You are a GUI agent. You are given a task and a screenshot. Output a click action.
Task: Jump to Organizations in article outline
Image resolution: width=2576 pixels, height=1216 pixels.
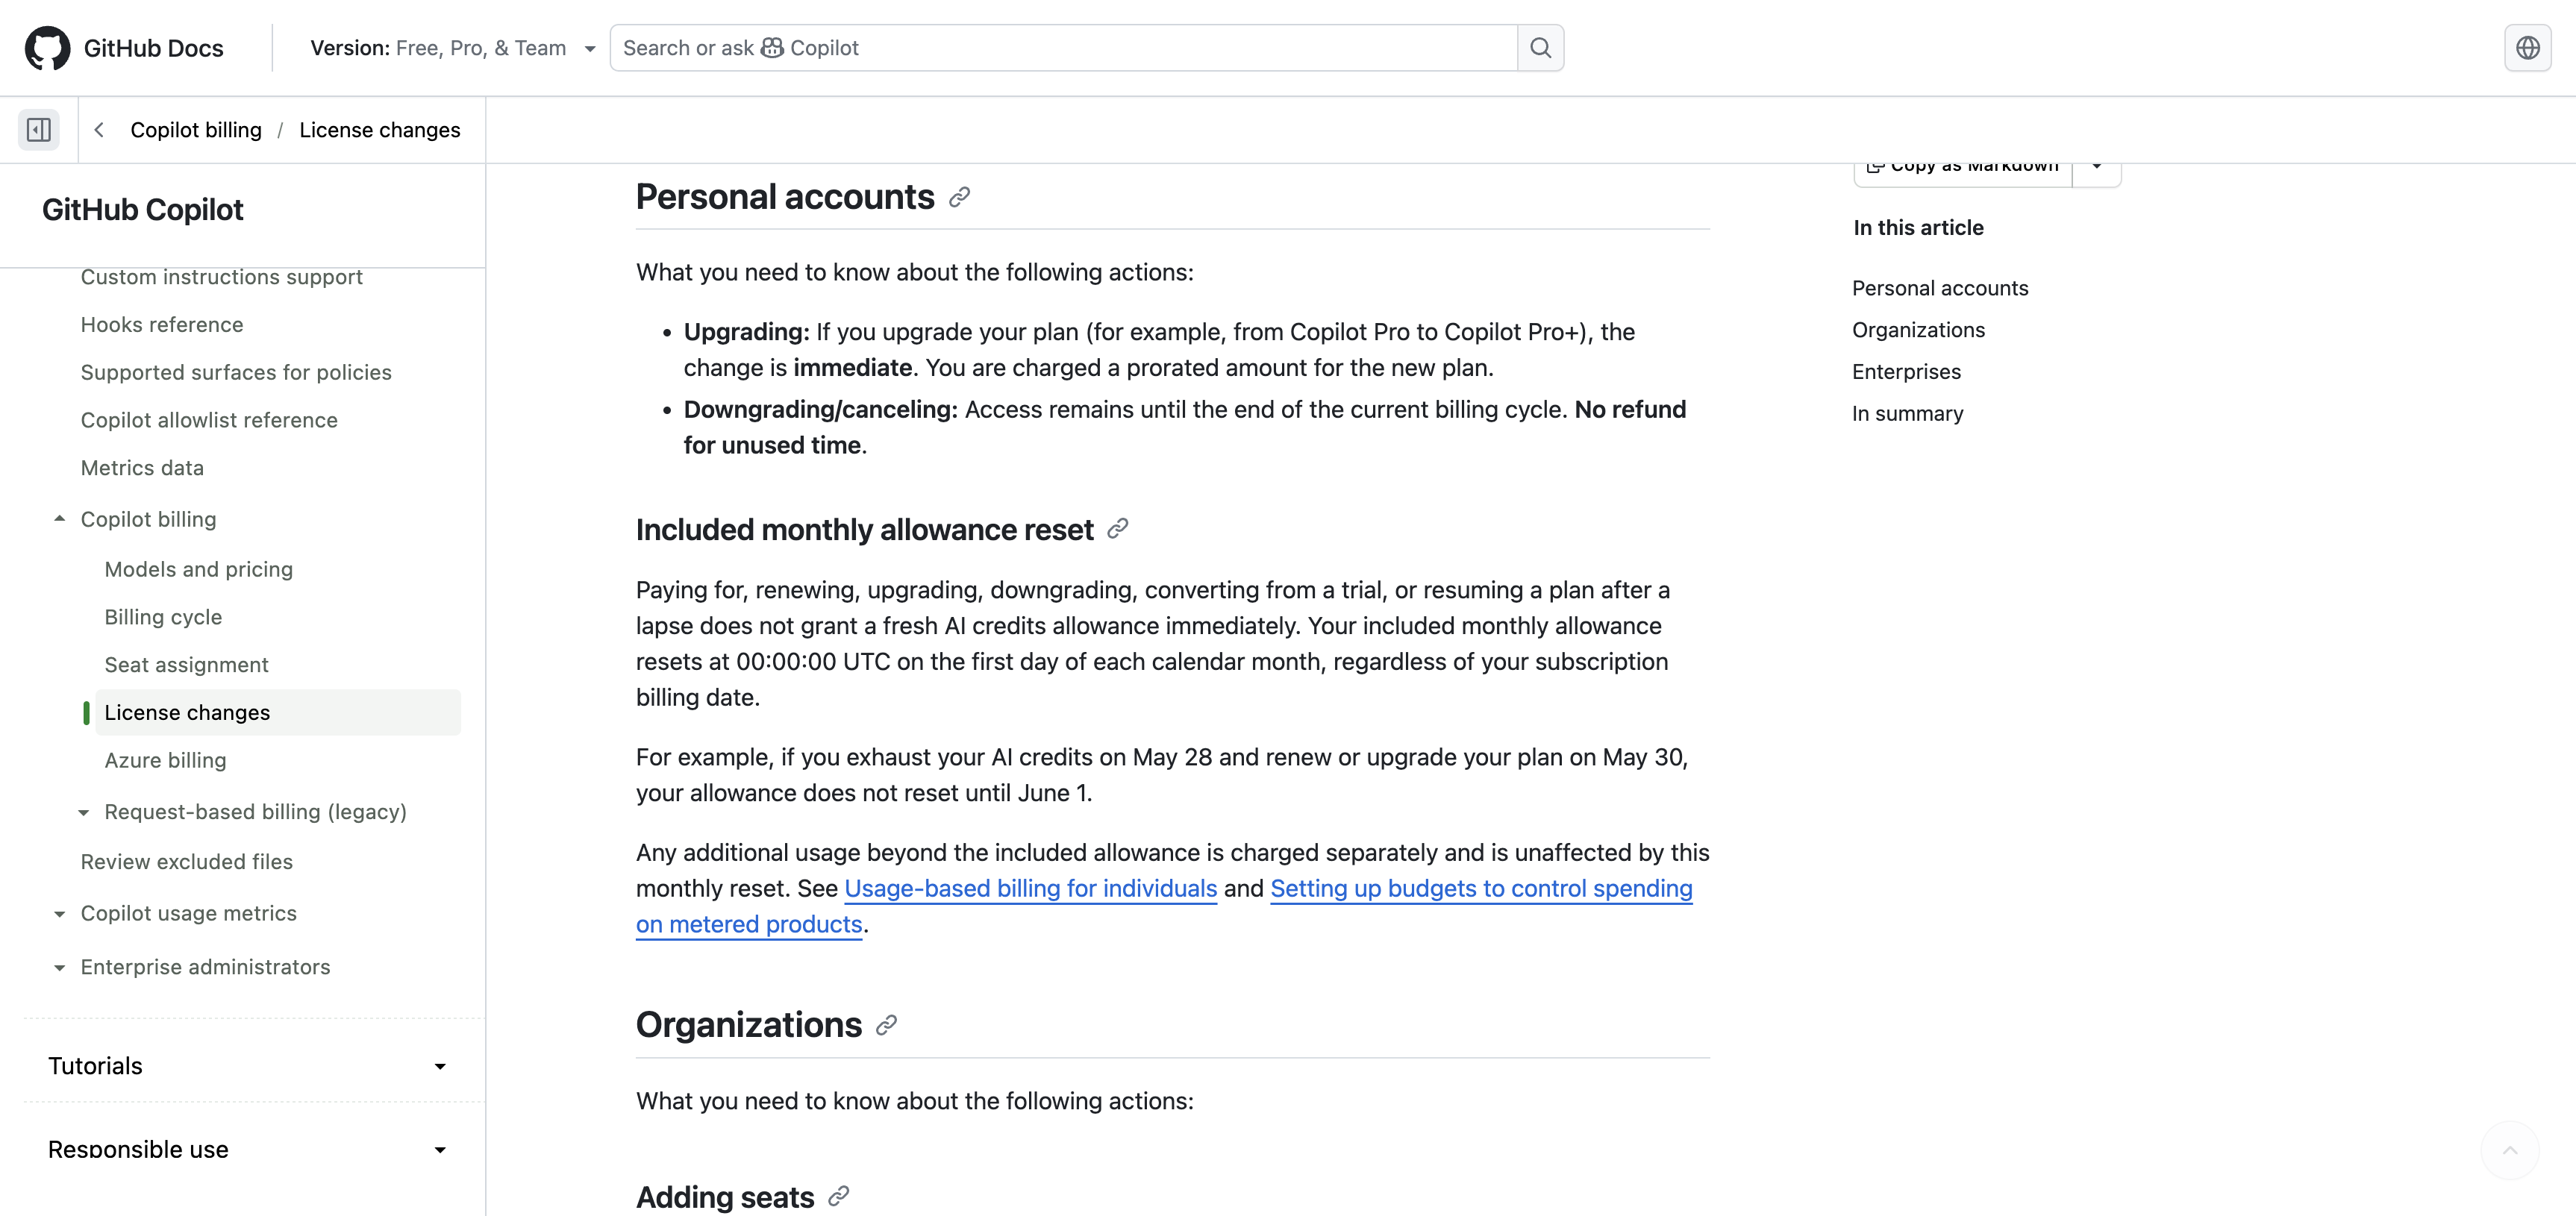[x=1918, y=330]
